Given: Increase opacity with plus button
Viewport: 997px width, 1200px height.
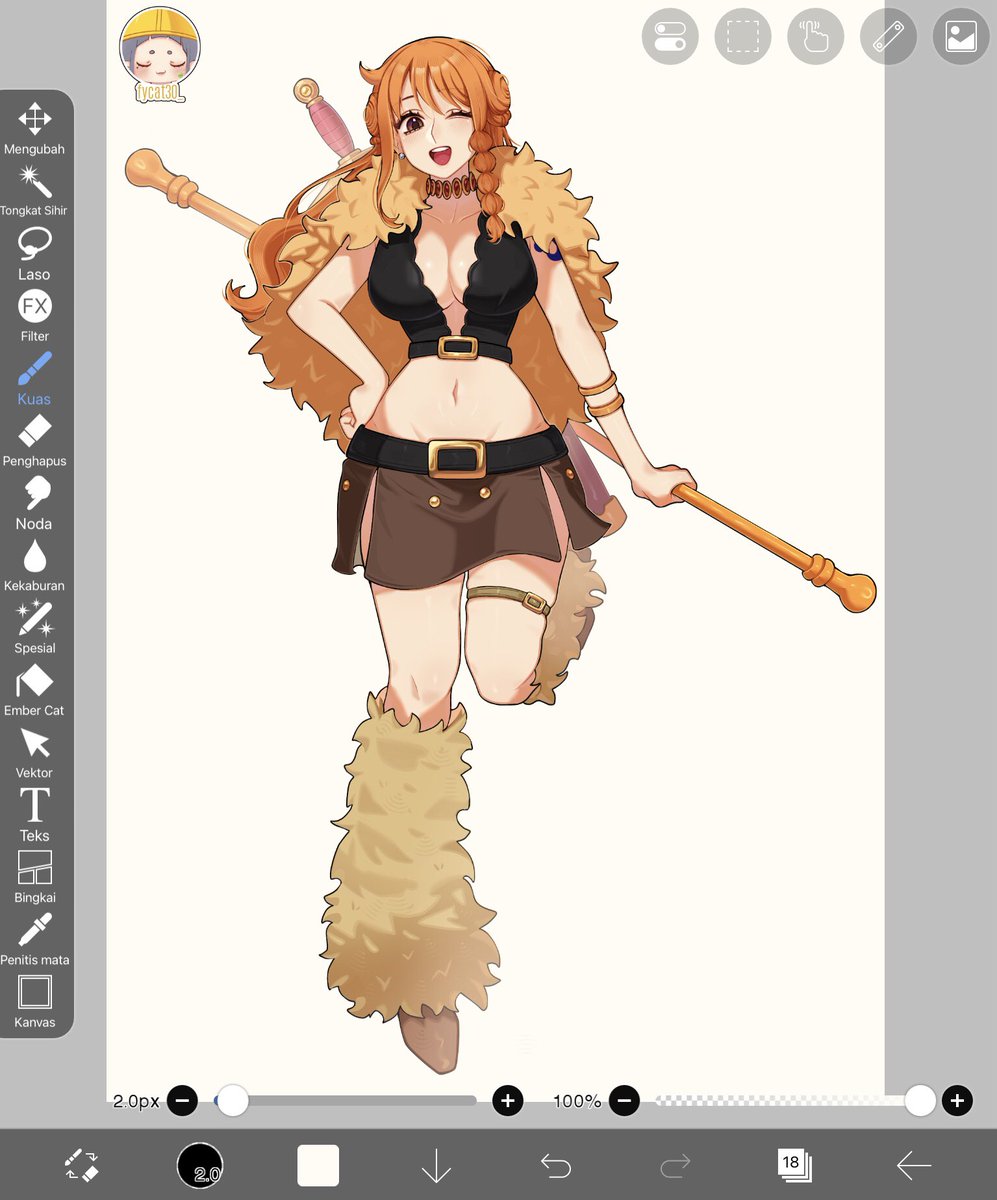Looking at the screenshot, I should 957,1101.
